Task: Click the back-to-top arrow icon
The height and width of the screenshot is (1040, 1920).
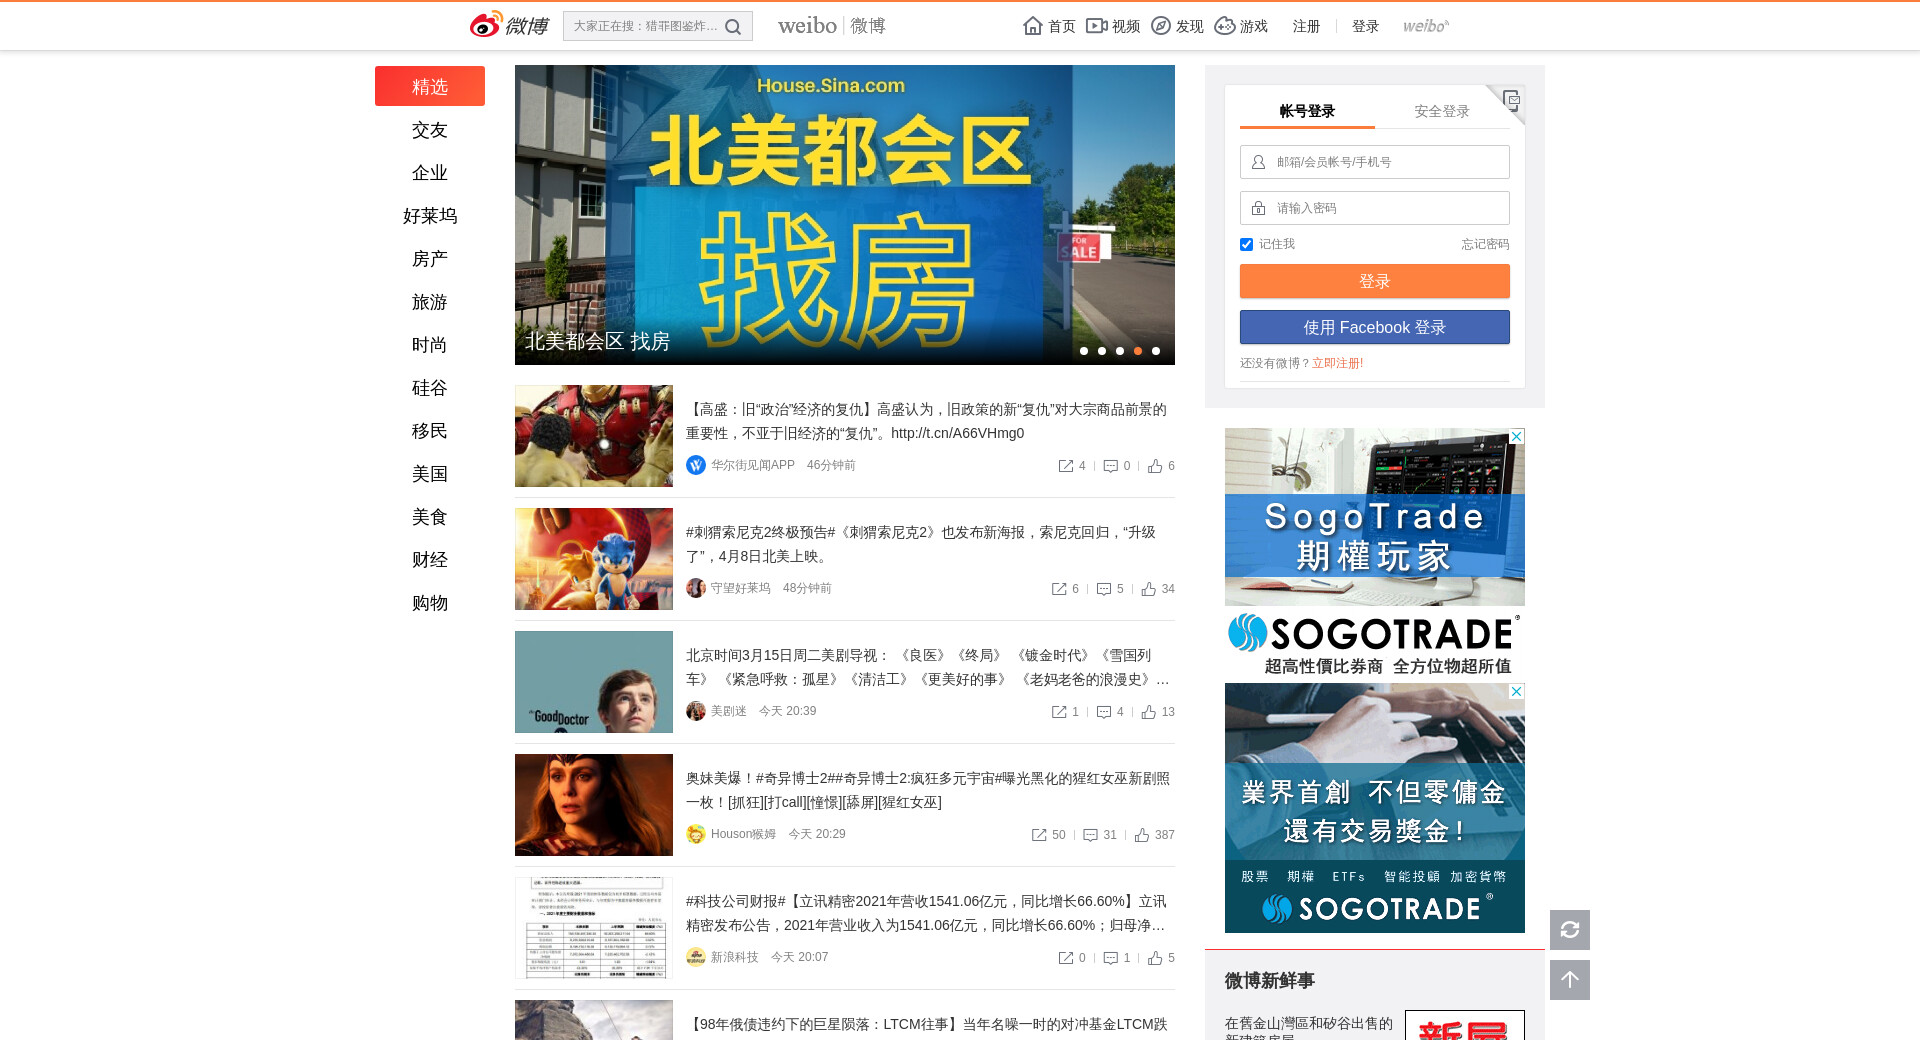Action: [x=1569, y=980]
